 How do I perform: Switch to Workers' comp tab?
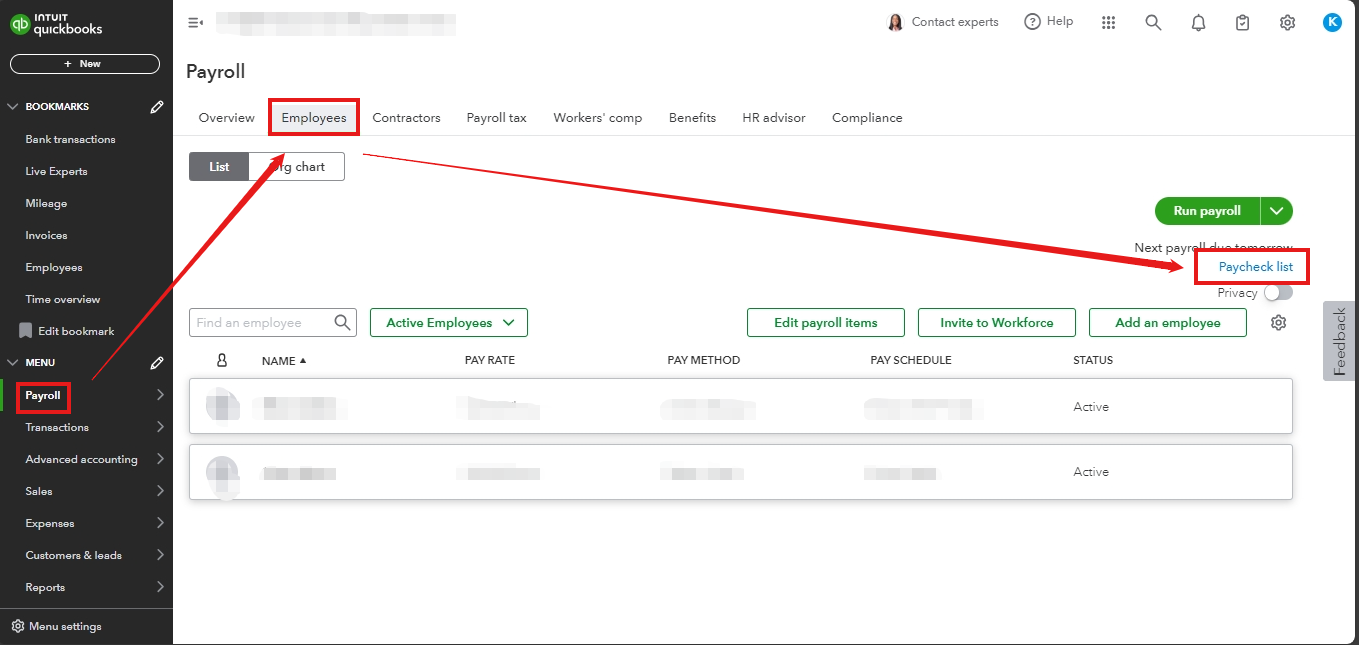click(x=598, y=118)
